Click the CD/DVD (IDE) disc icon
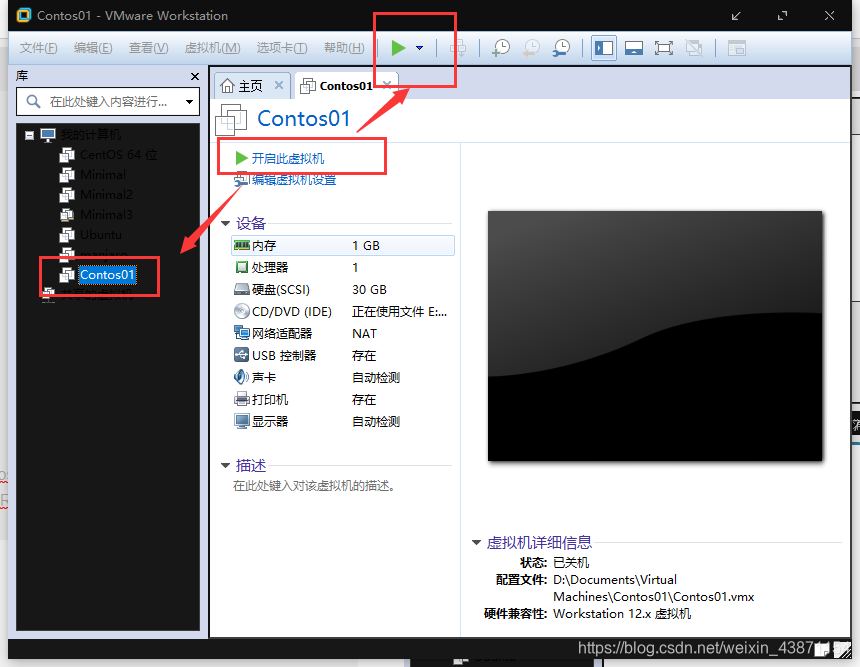 [241, 311]
